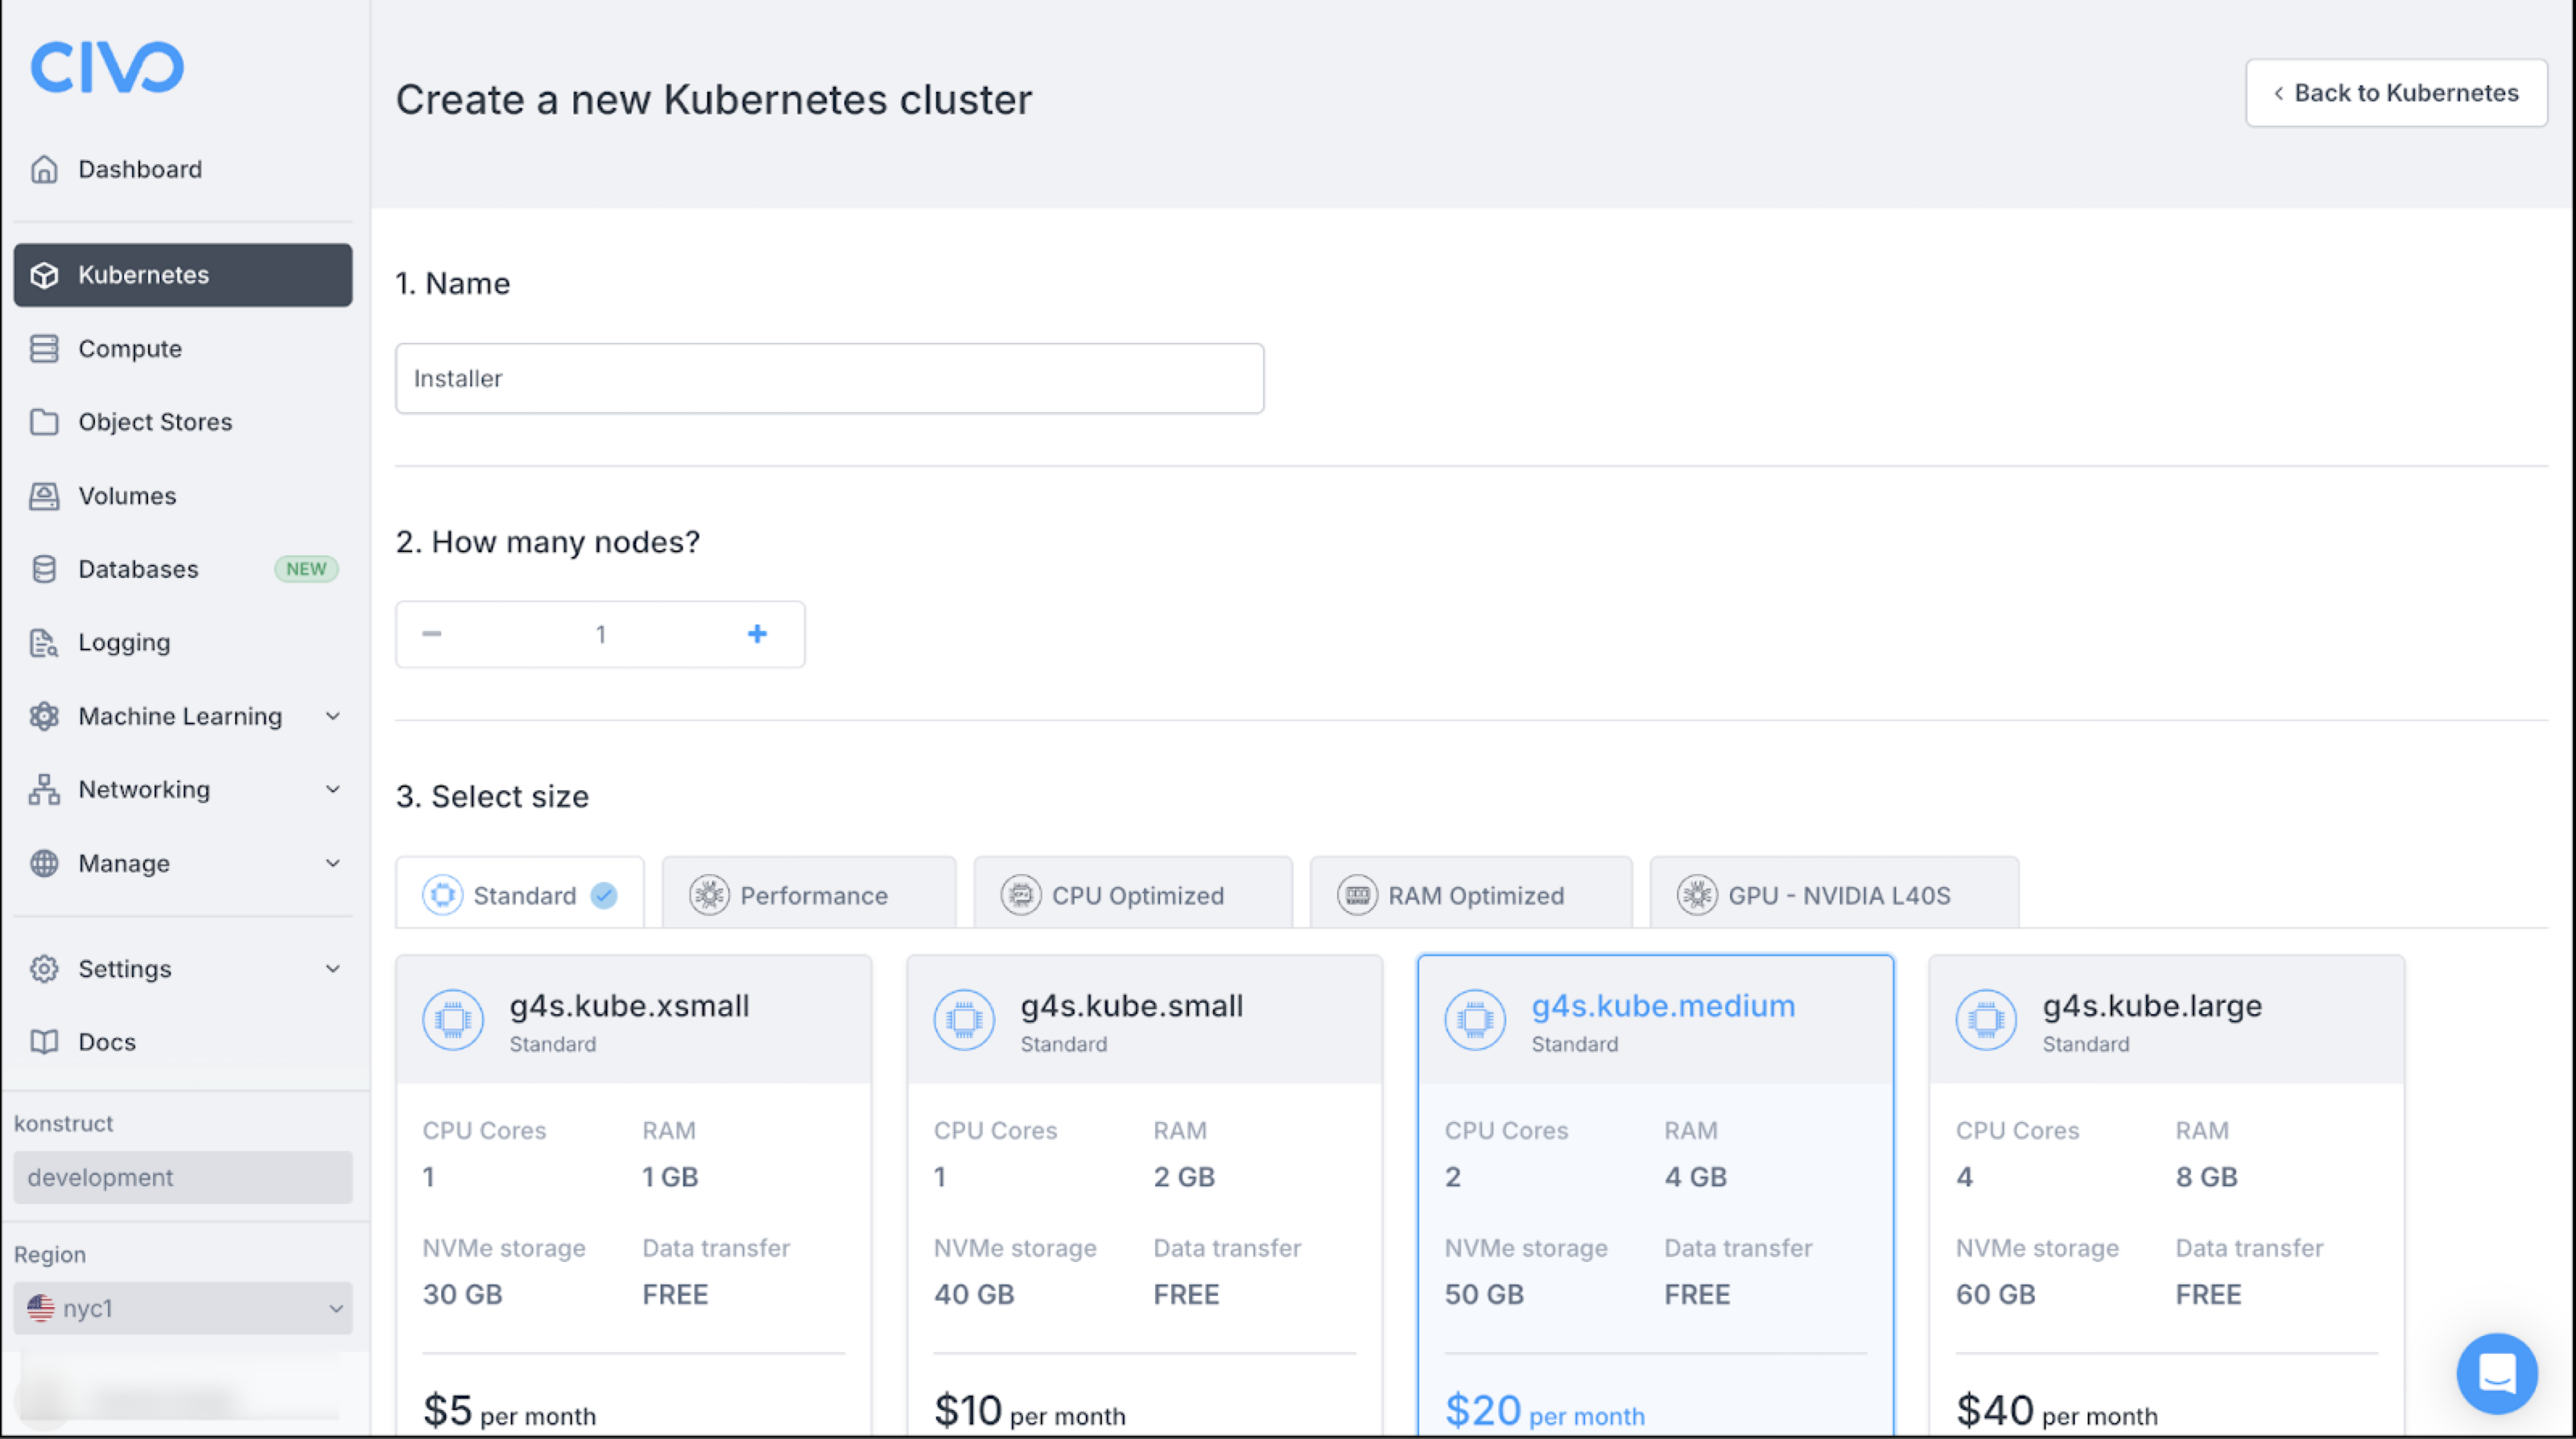2576x1439 pixels.
Task: Click the Standard tab checkmark
Action: click(x=604, y=895)
